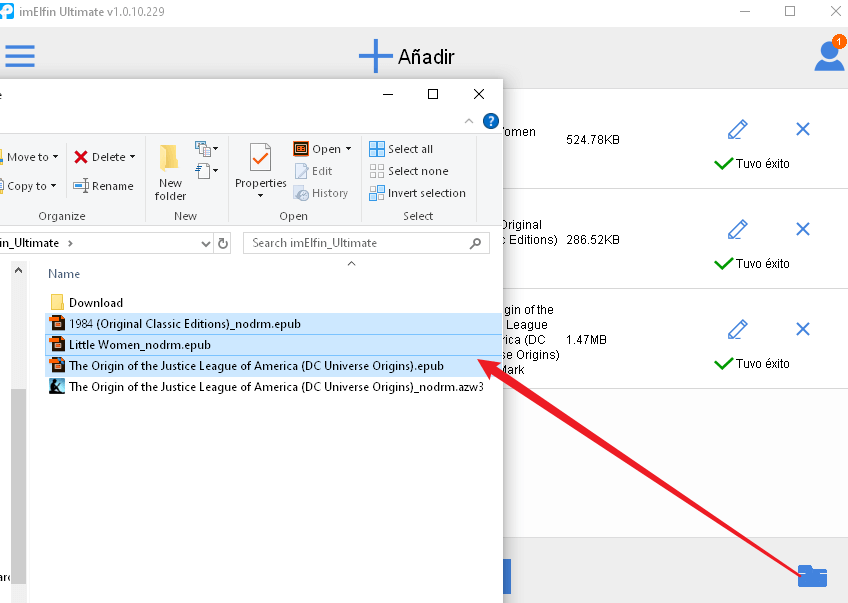Image resolution: width=848 pixels, height=603 pixels.
Task: Remove the 286.52KB book entry
Action: pyautogui.click(x=803, y=229)
